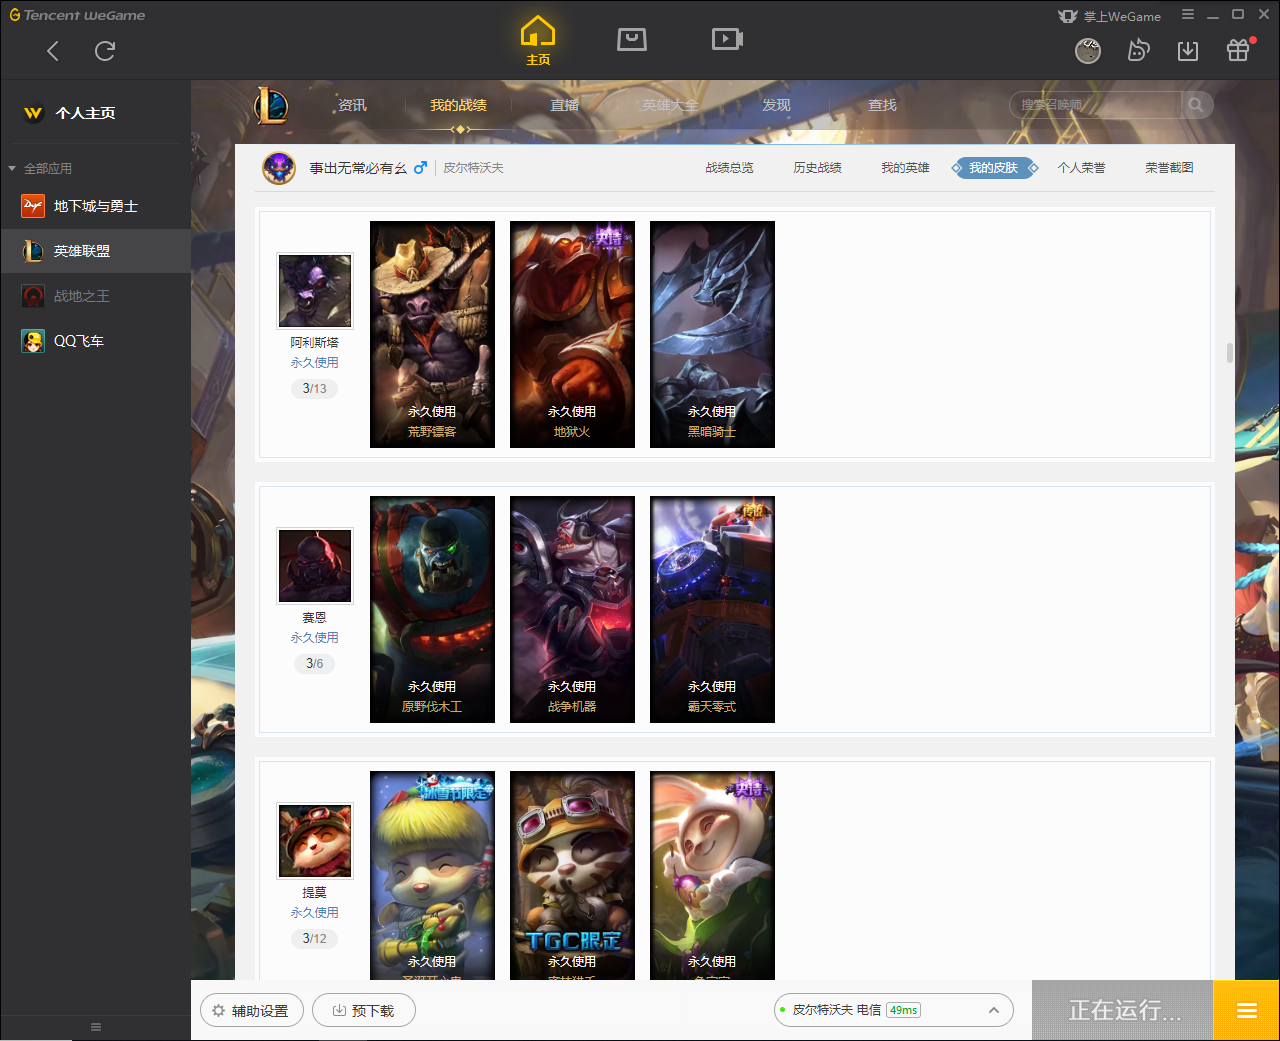Click the League of Legends logo
The image size is (1280, 1041).
click(x=271, y=105)
